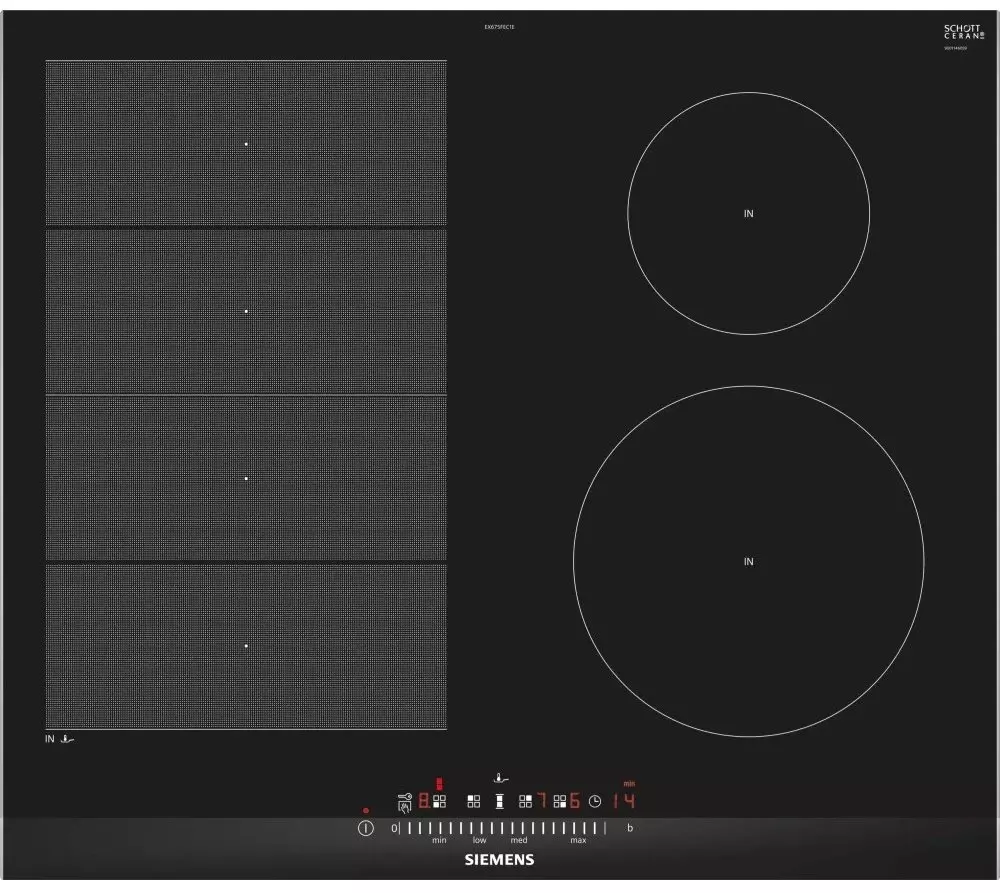Select the front-right zone selector icon
The image size is (1000, 893).
(560, 802)
